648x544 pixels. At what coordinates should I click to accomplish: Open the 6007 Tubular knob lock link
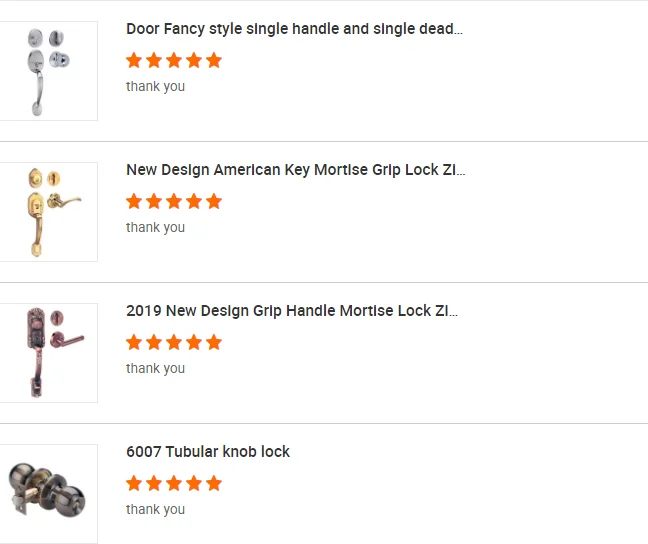[x=208, y=452]
